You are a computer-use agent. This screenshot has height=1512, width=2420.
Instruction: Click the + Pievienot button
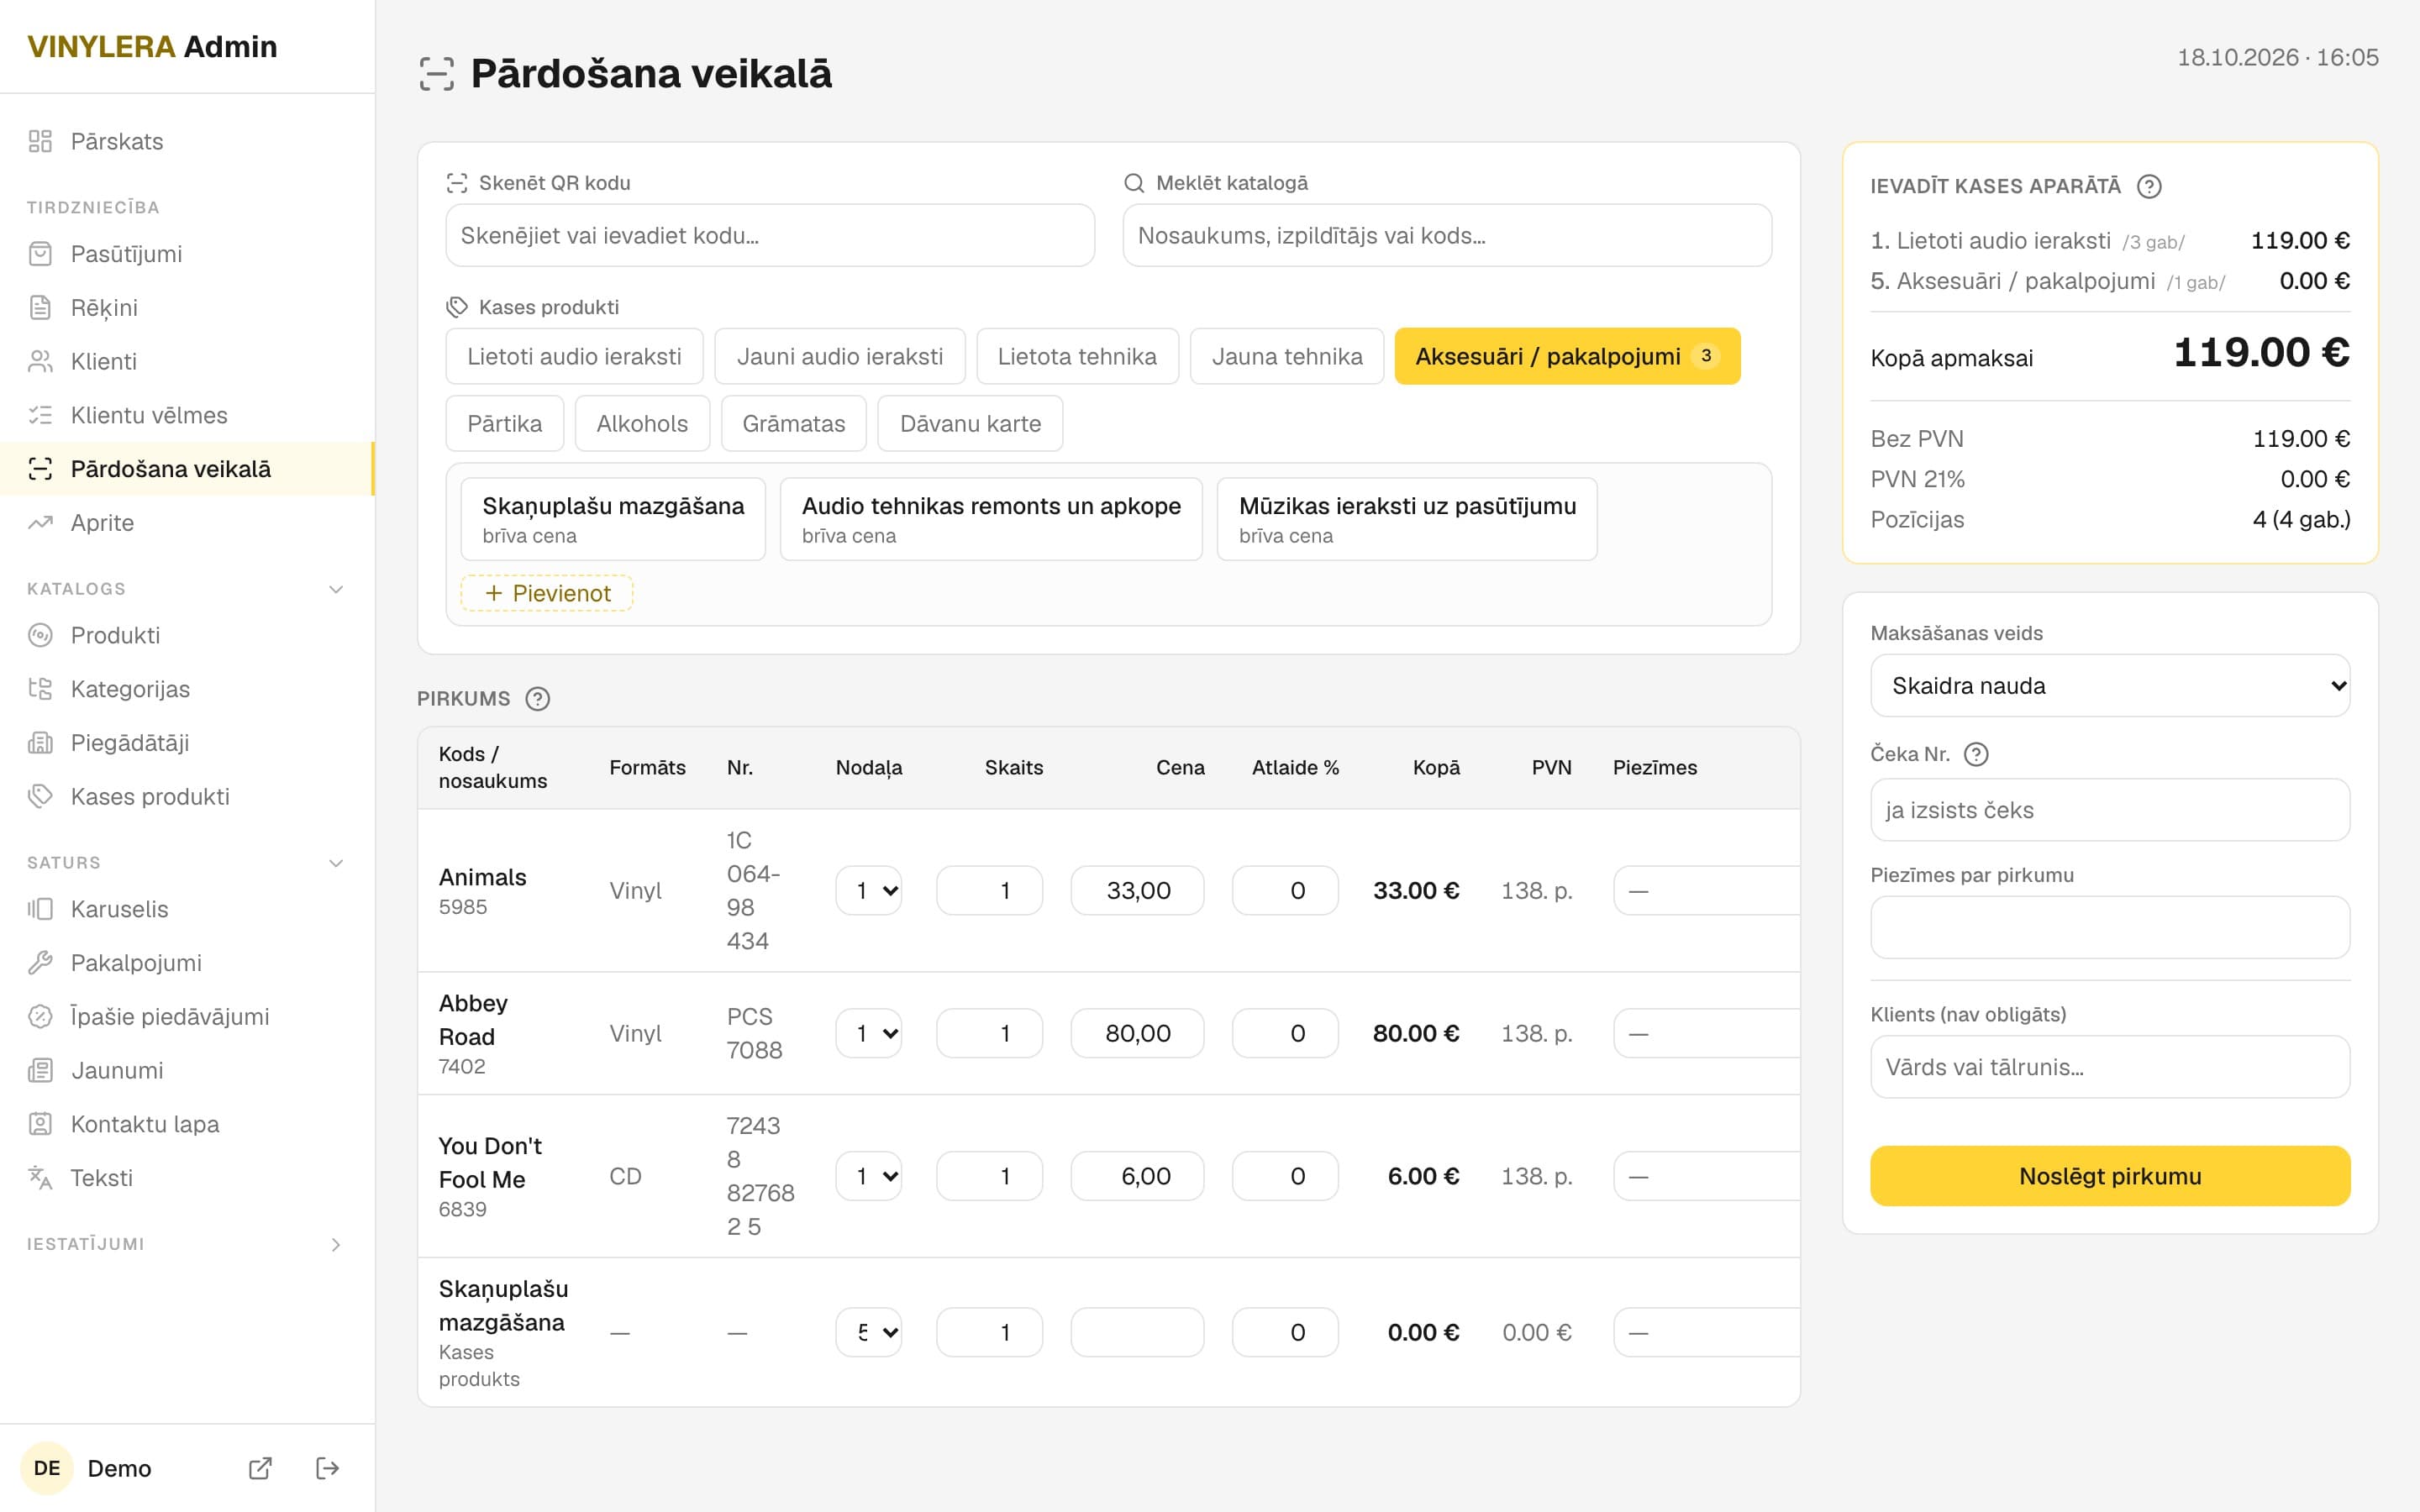point(547,593)
